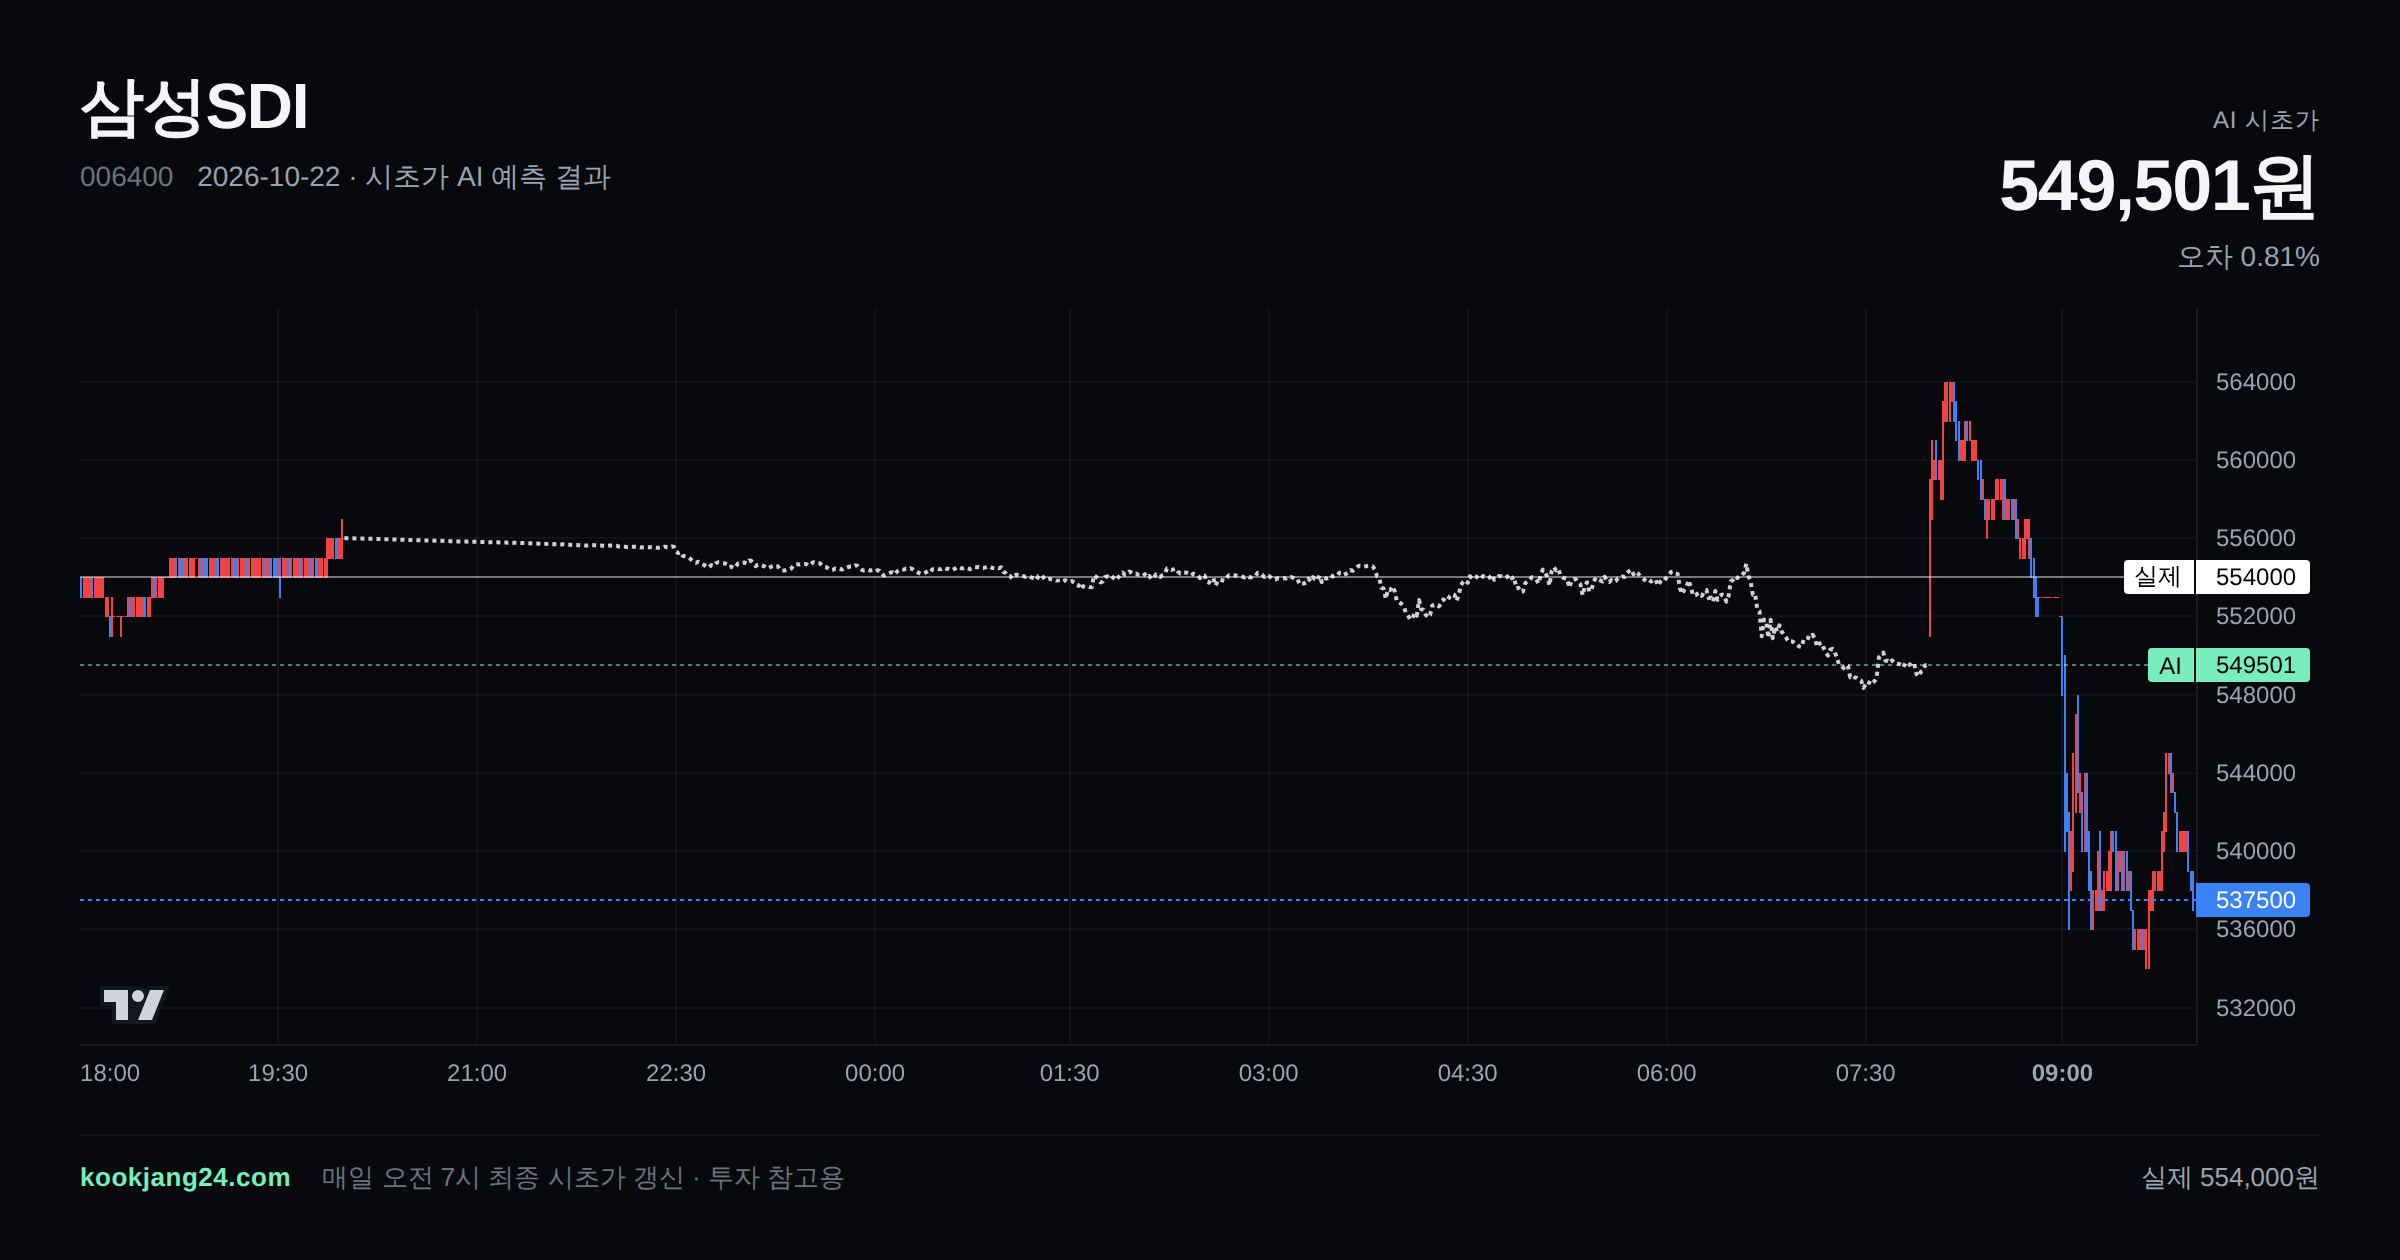Image resolution: width=2400 pixels, height=1260 pixels.
Task: Click the predicted price 549,501원
Action: [x=2158, y=187]
